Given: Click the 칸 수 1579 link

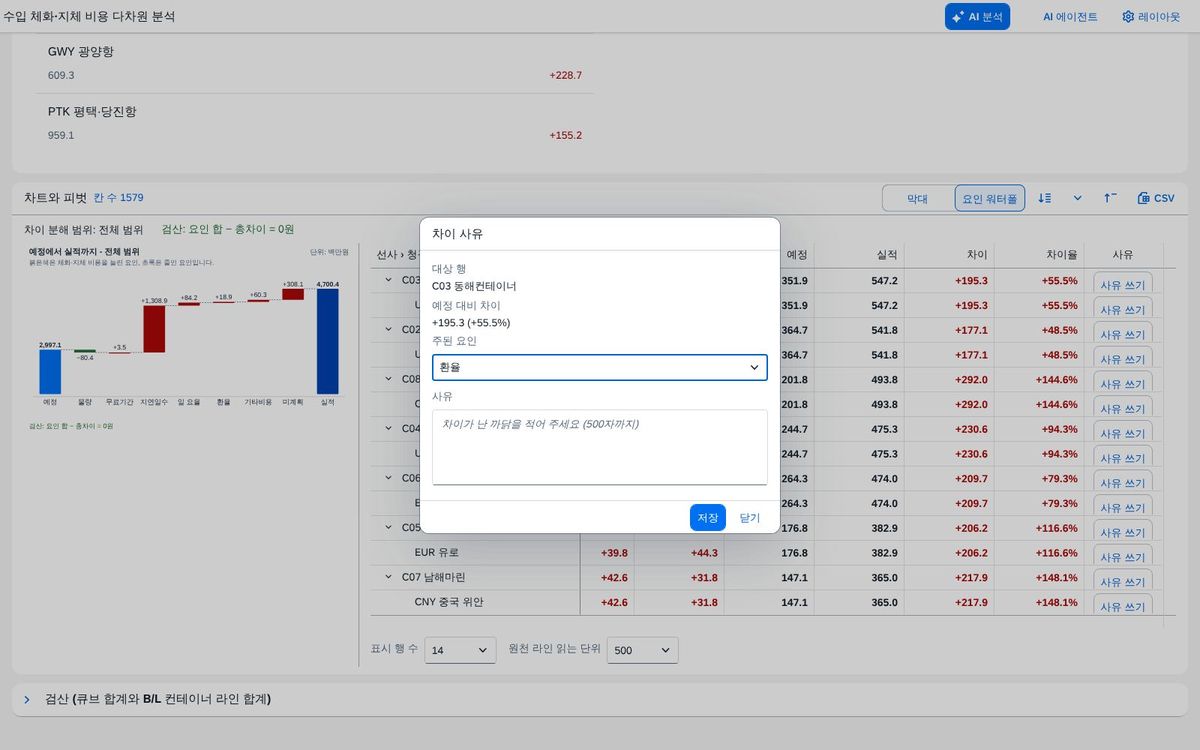Looking at the screenshot, I should coord(119,198).
